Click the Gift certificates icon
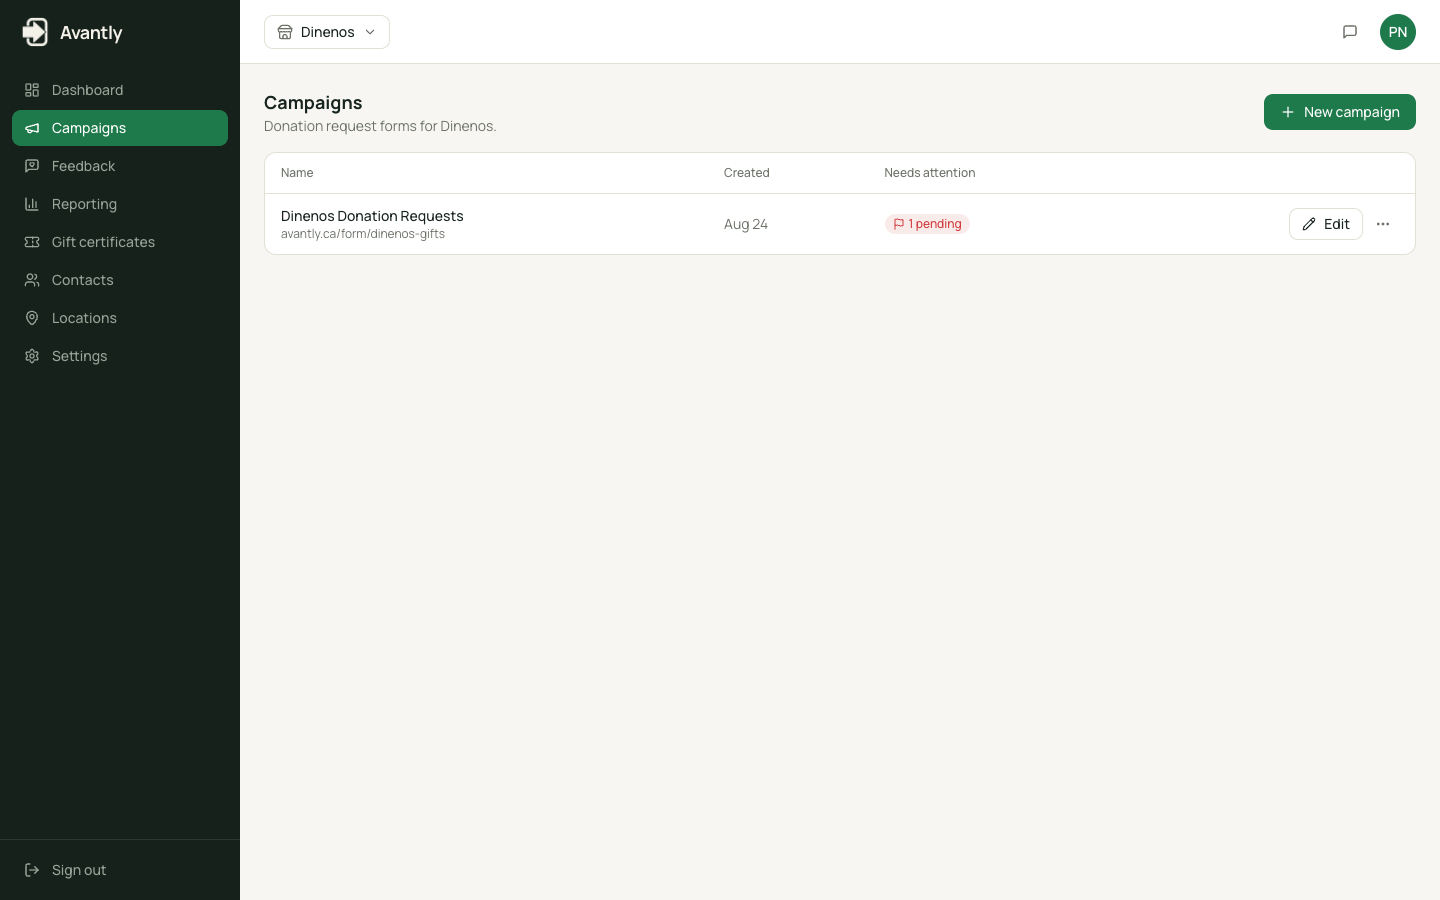This screenshot has height=900, width=1440. tap(32, 242)
